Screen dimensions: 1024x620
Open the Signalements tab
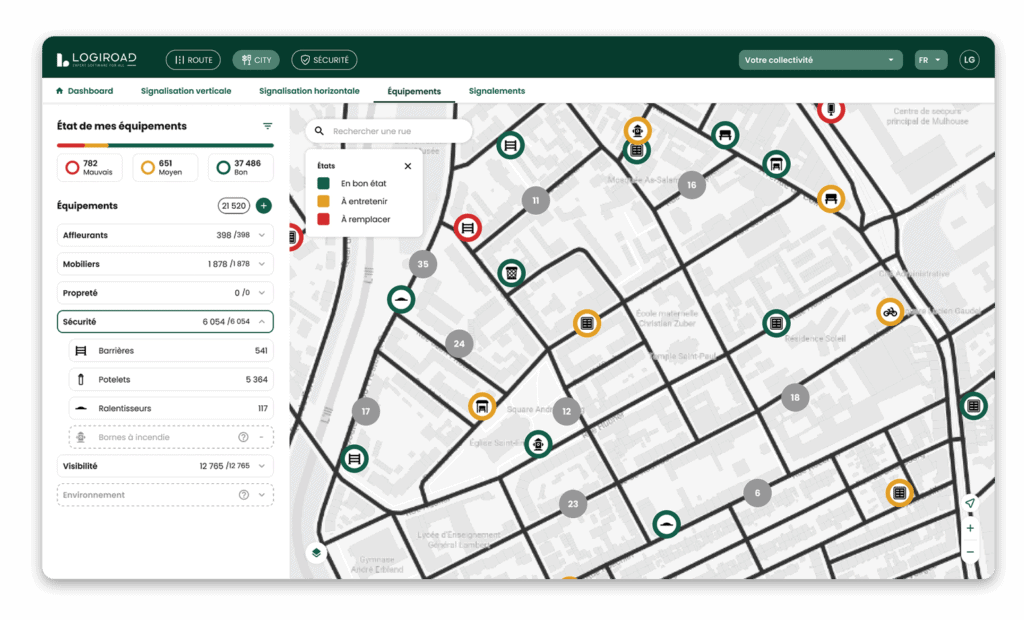pos(496,91)
